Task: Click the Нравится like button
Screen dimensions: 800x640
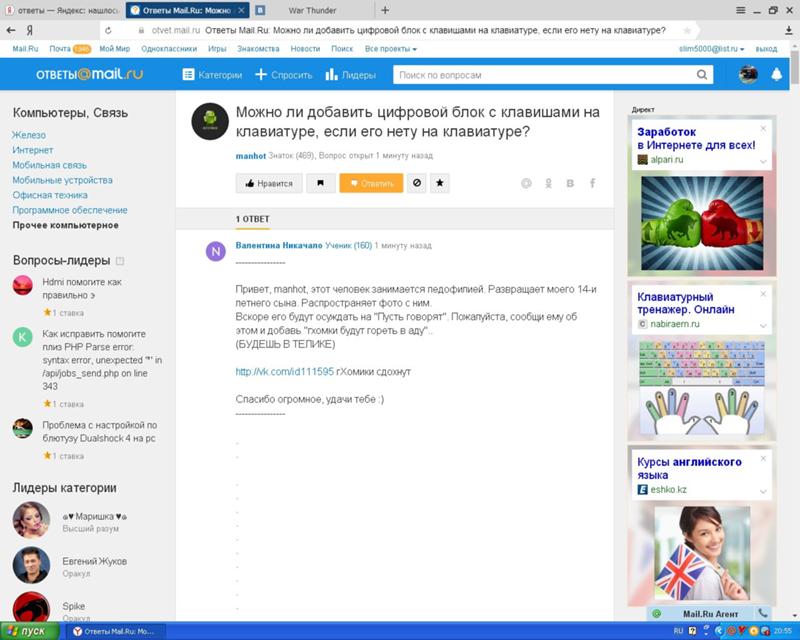Action: 269,183
